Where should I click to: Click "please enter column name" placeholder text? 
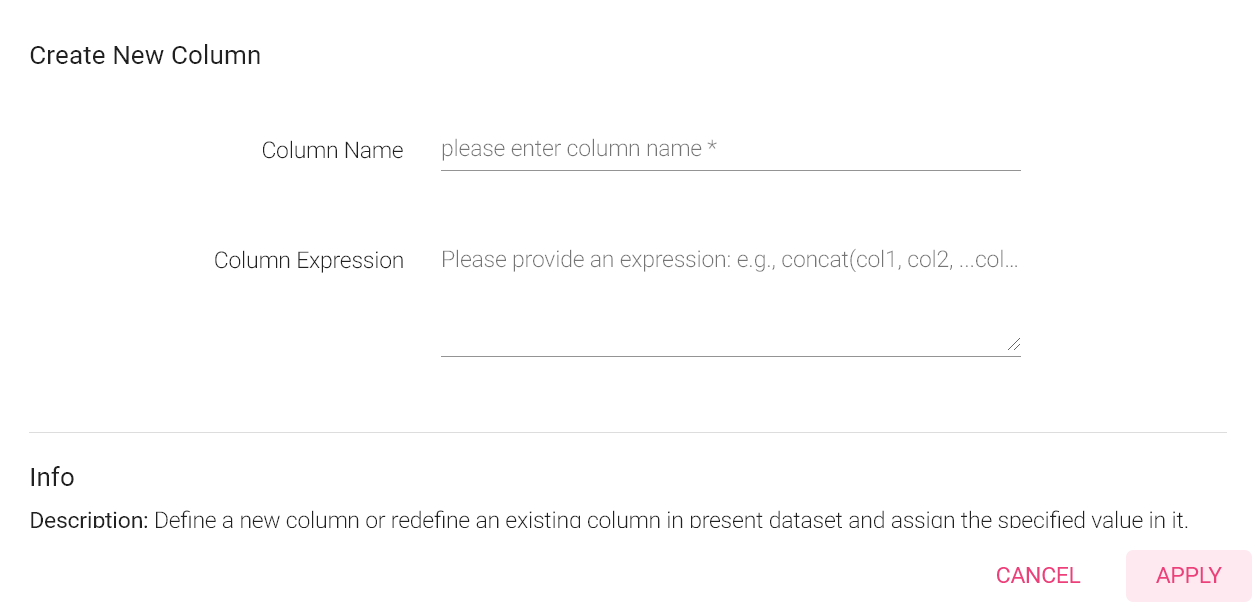(570, 149)
